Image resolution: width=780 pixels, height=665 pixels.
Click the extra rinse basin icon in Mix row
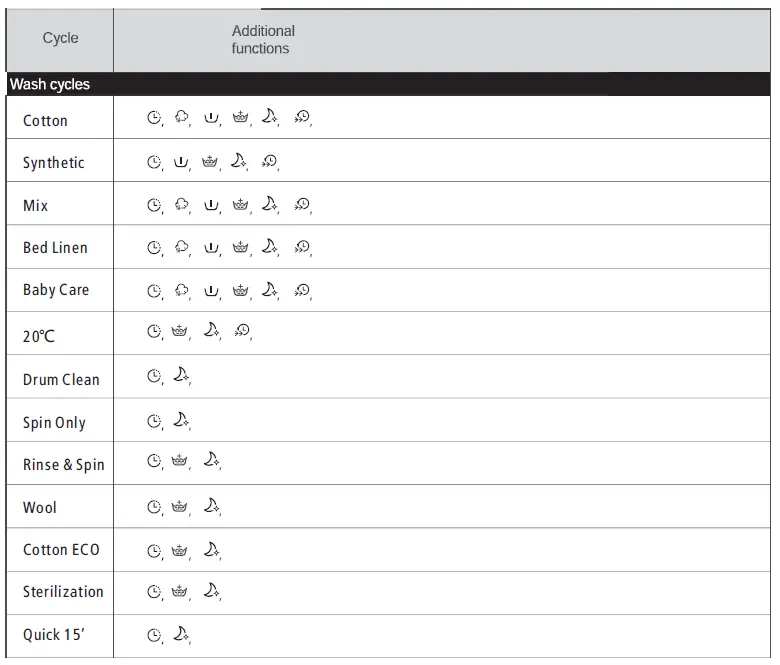(x=240, y=205)
